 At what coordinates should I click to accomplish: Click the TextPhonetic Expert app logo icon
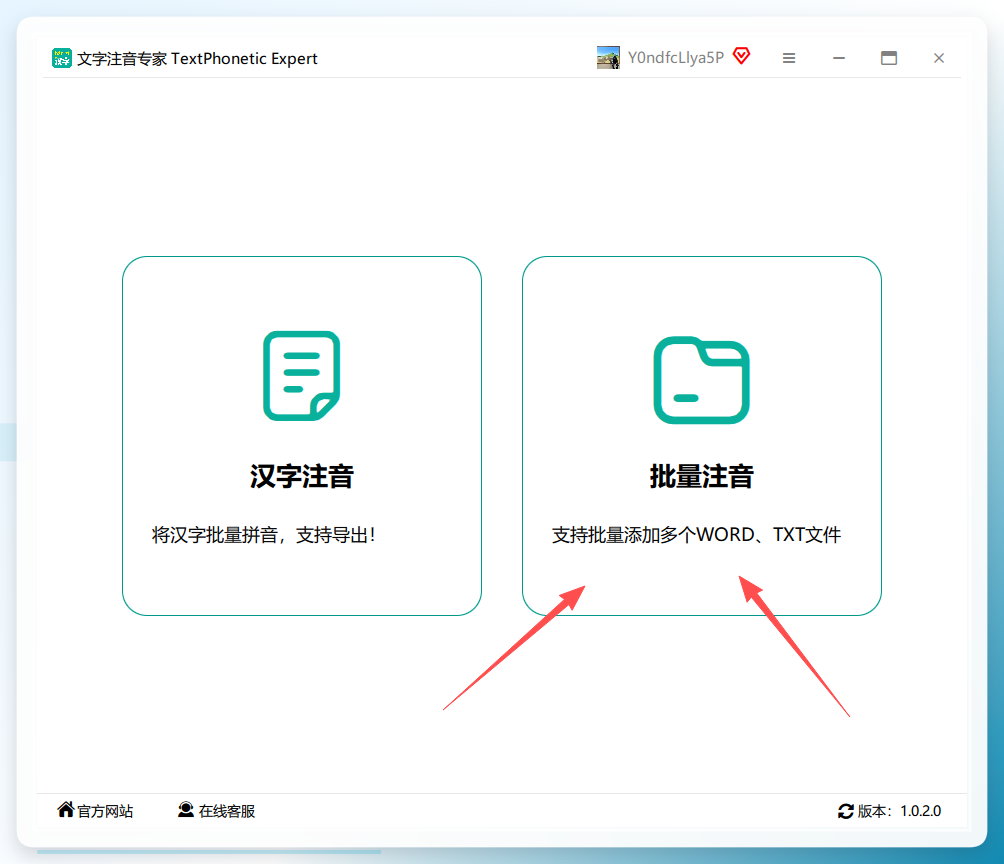pyautogui.click(x=61, y=58)
